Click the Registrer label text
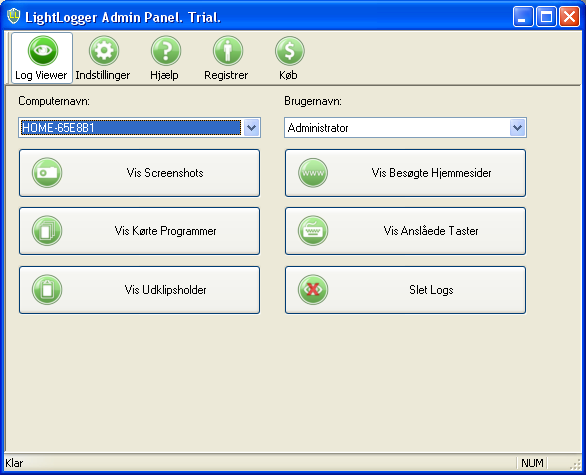The image size is (586, 475). click(x=226, y=75)
